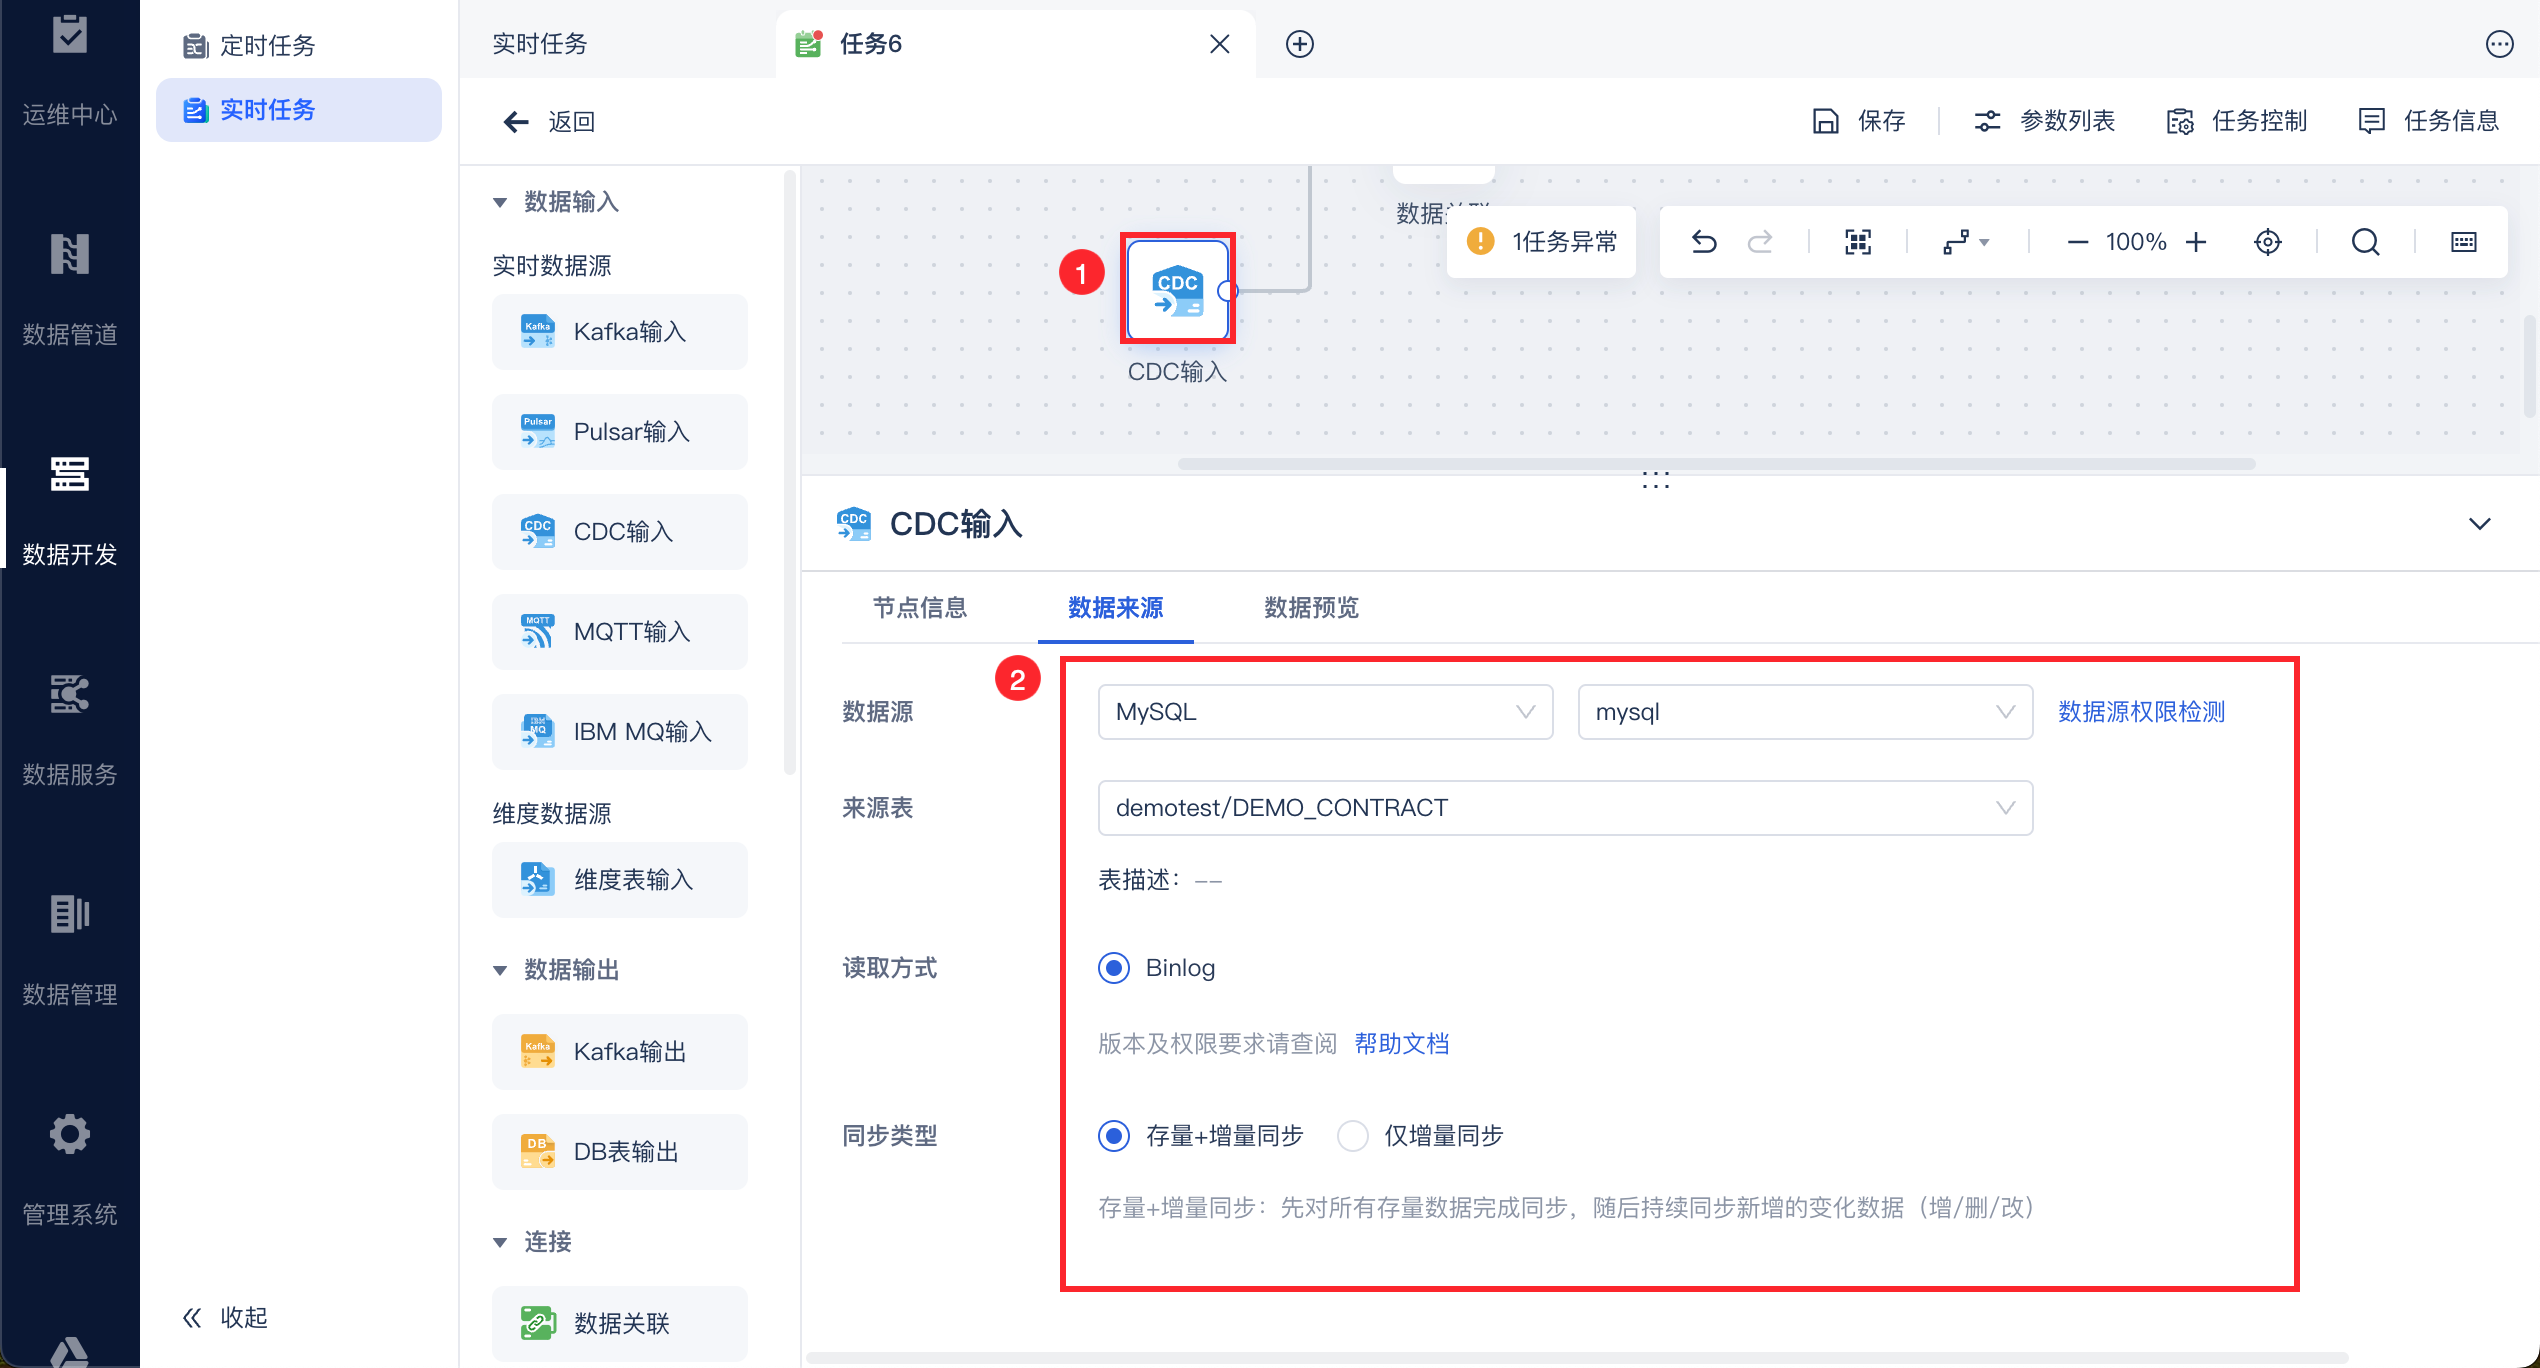The width and height of the screenshot is (2540, 1368).
Task: Click the zoom-out minus icon
Action: [x=2077, y=242]
